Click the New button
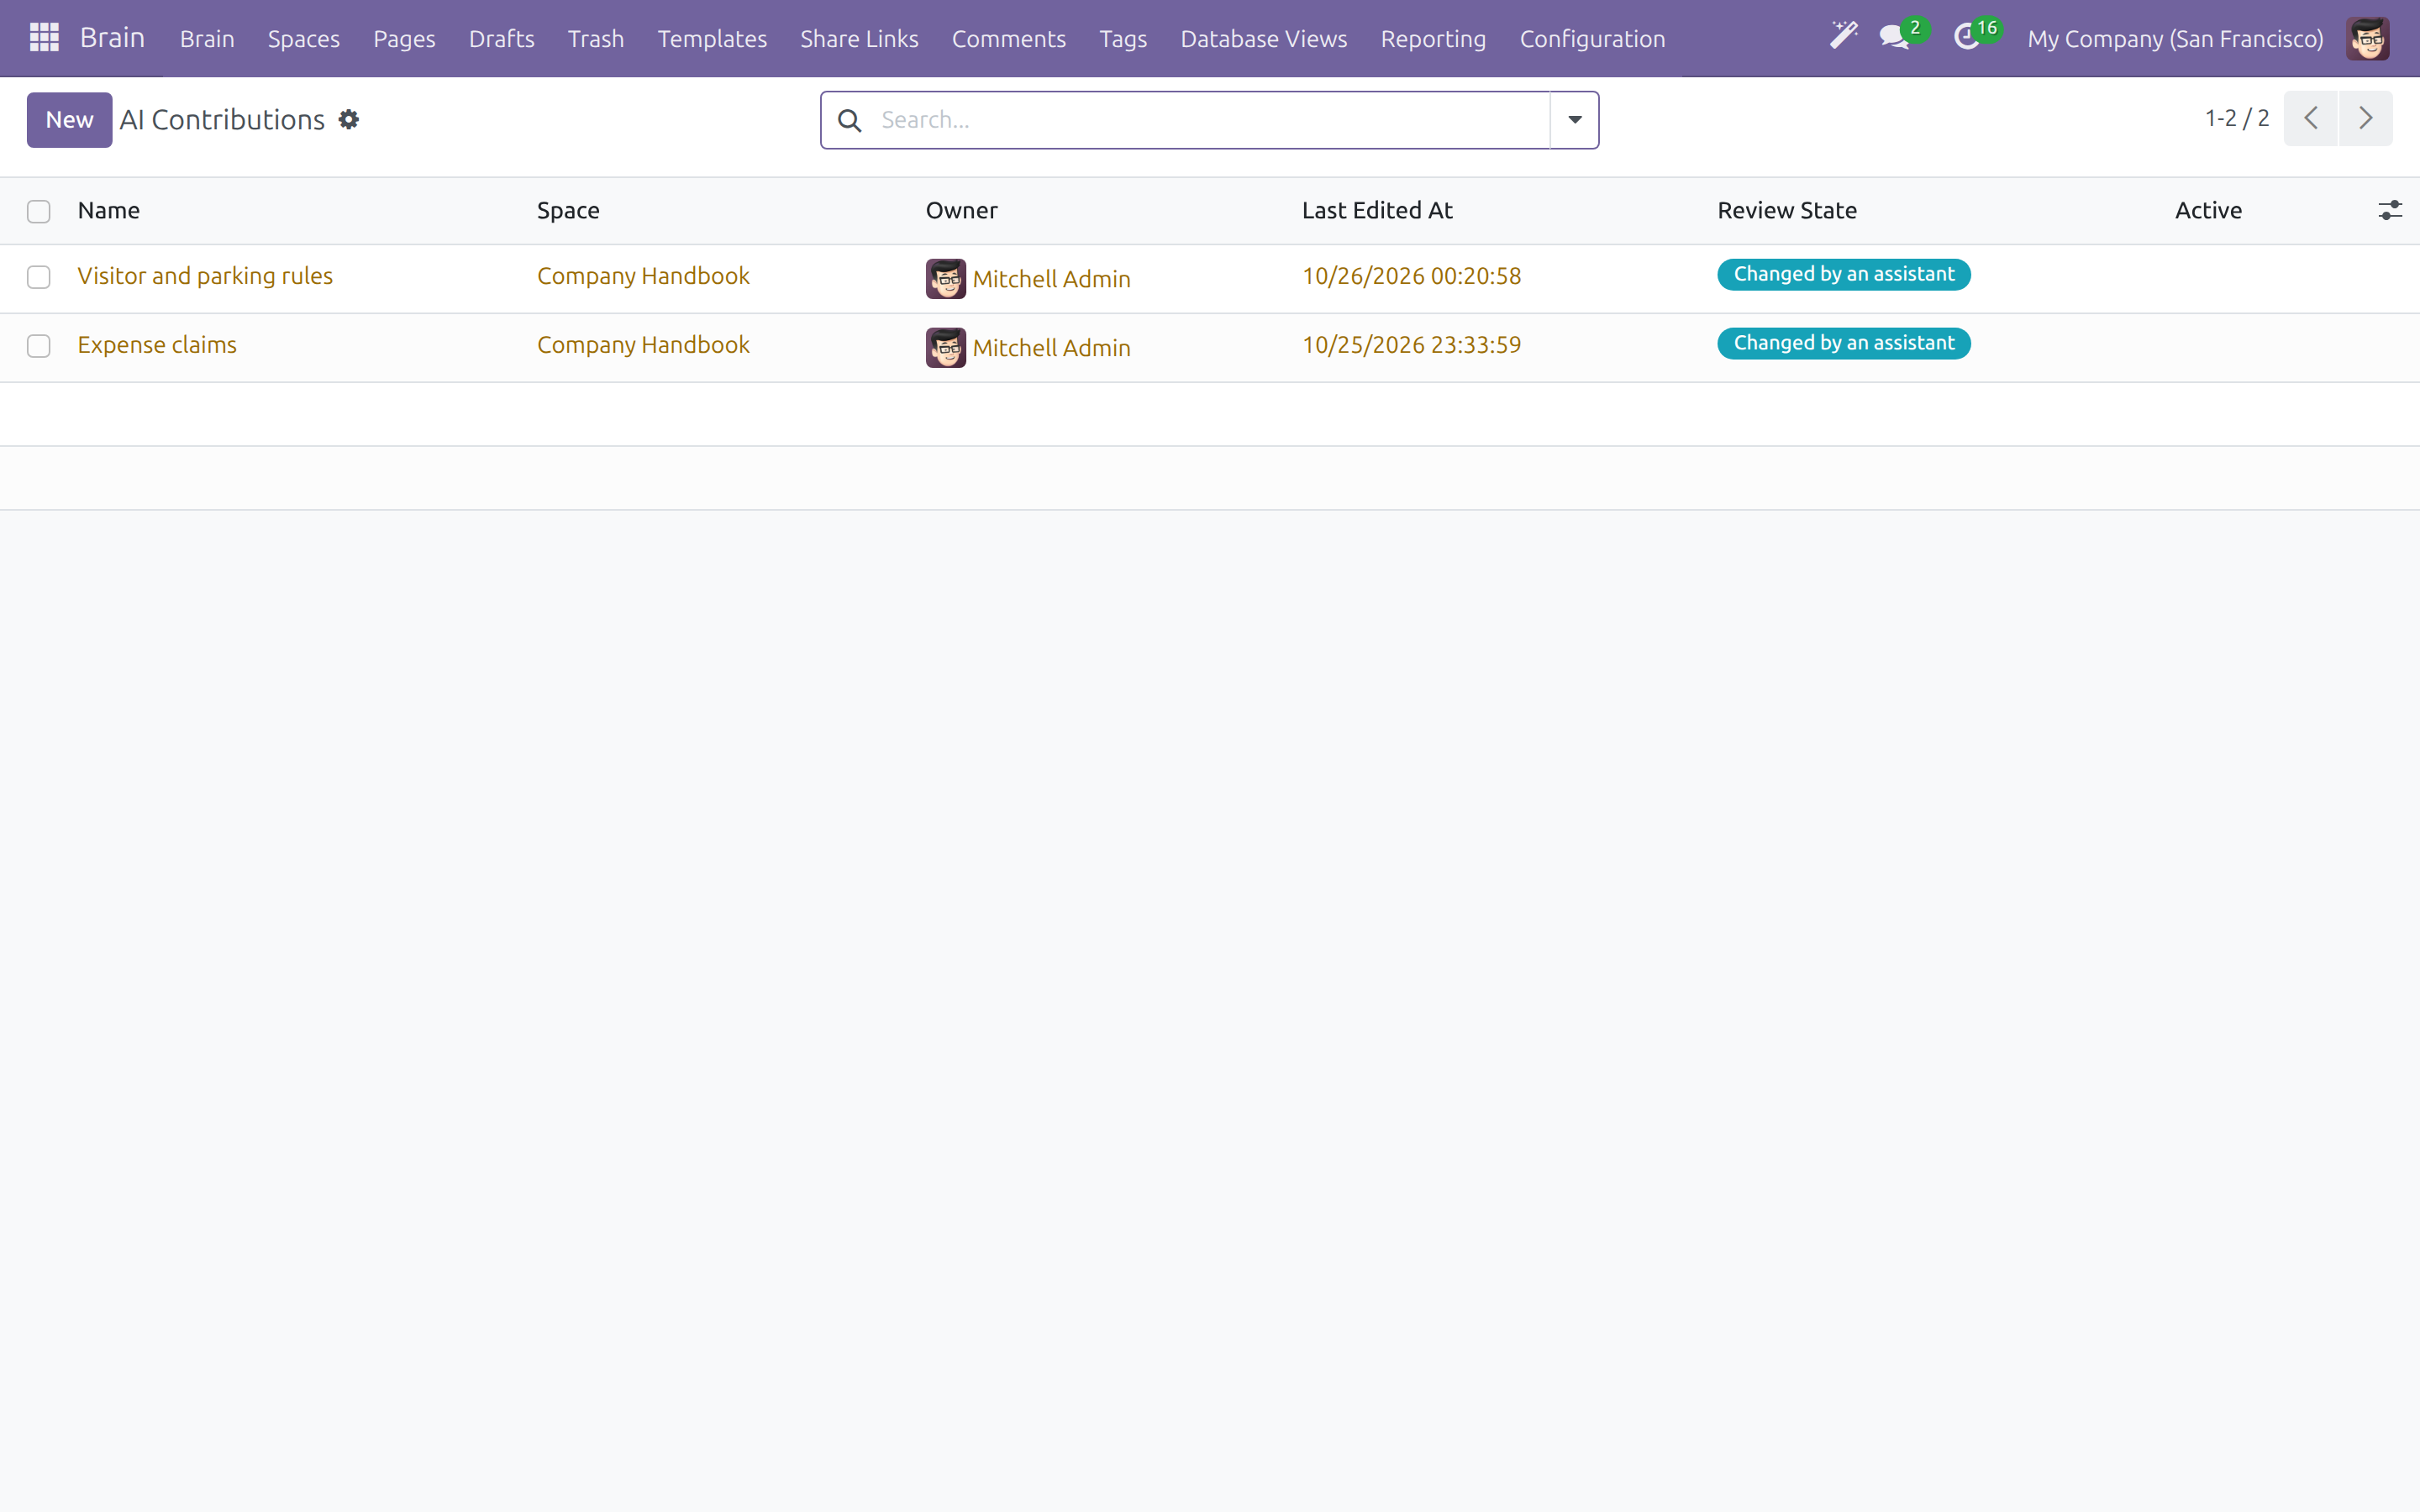Viewport: 2420px width, 1512px height. tap(69, 120)
